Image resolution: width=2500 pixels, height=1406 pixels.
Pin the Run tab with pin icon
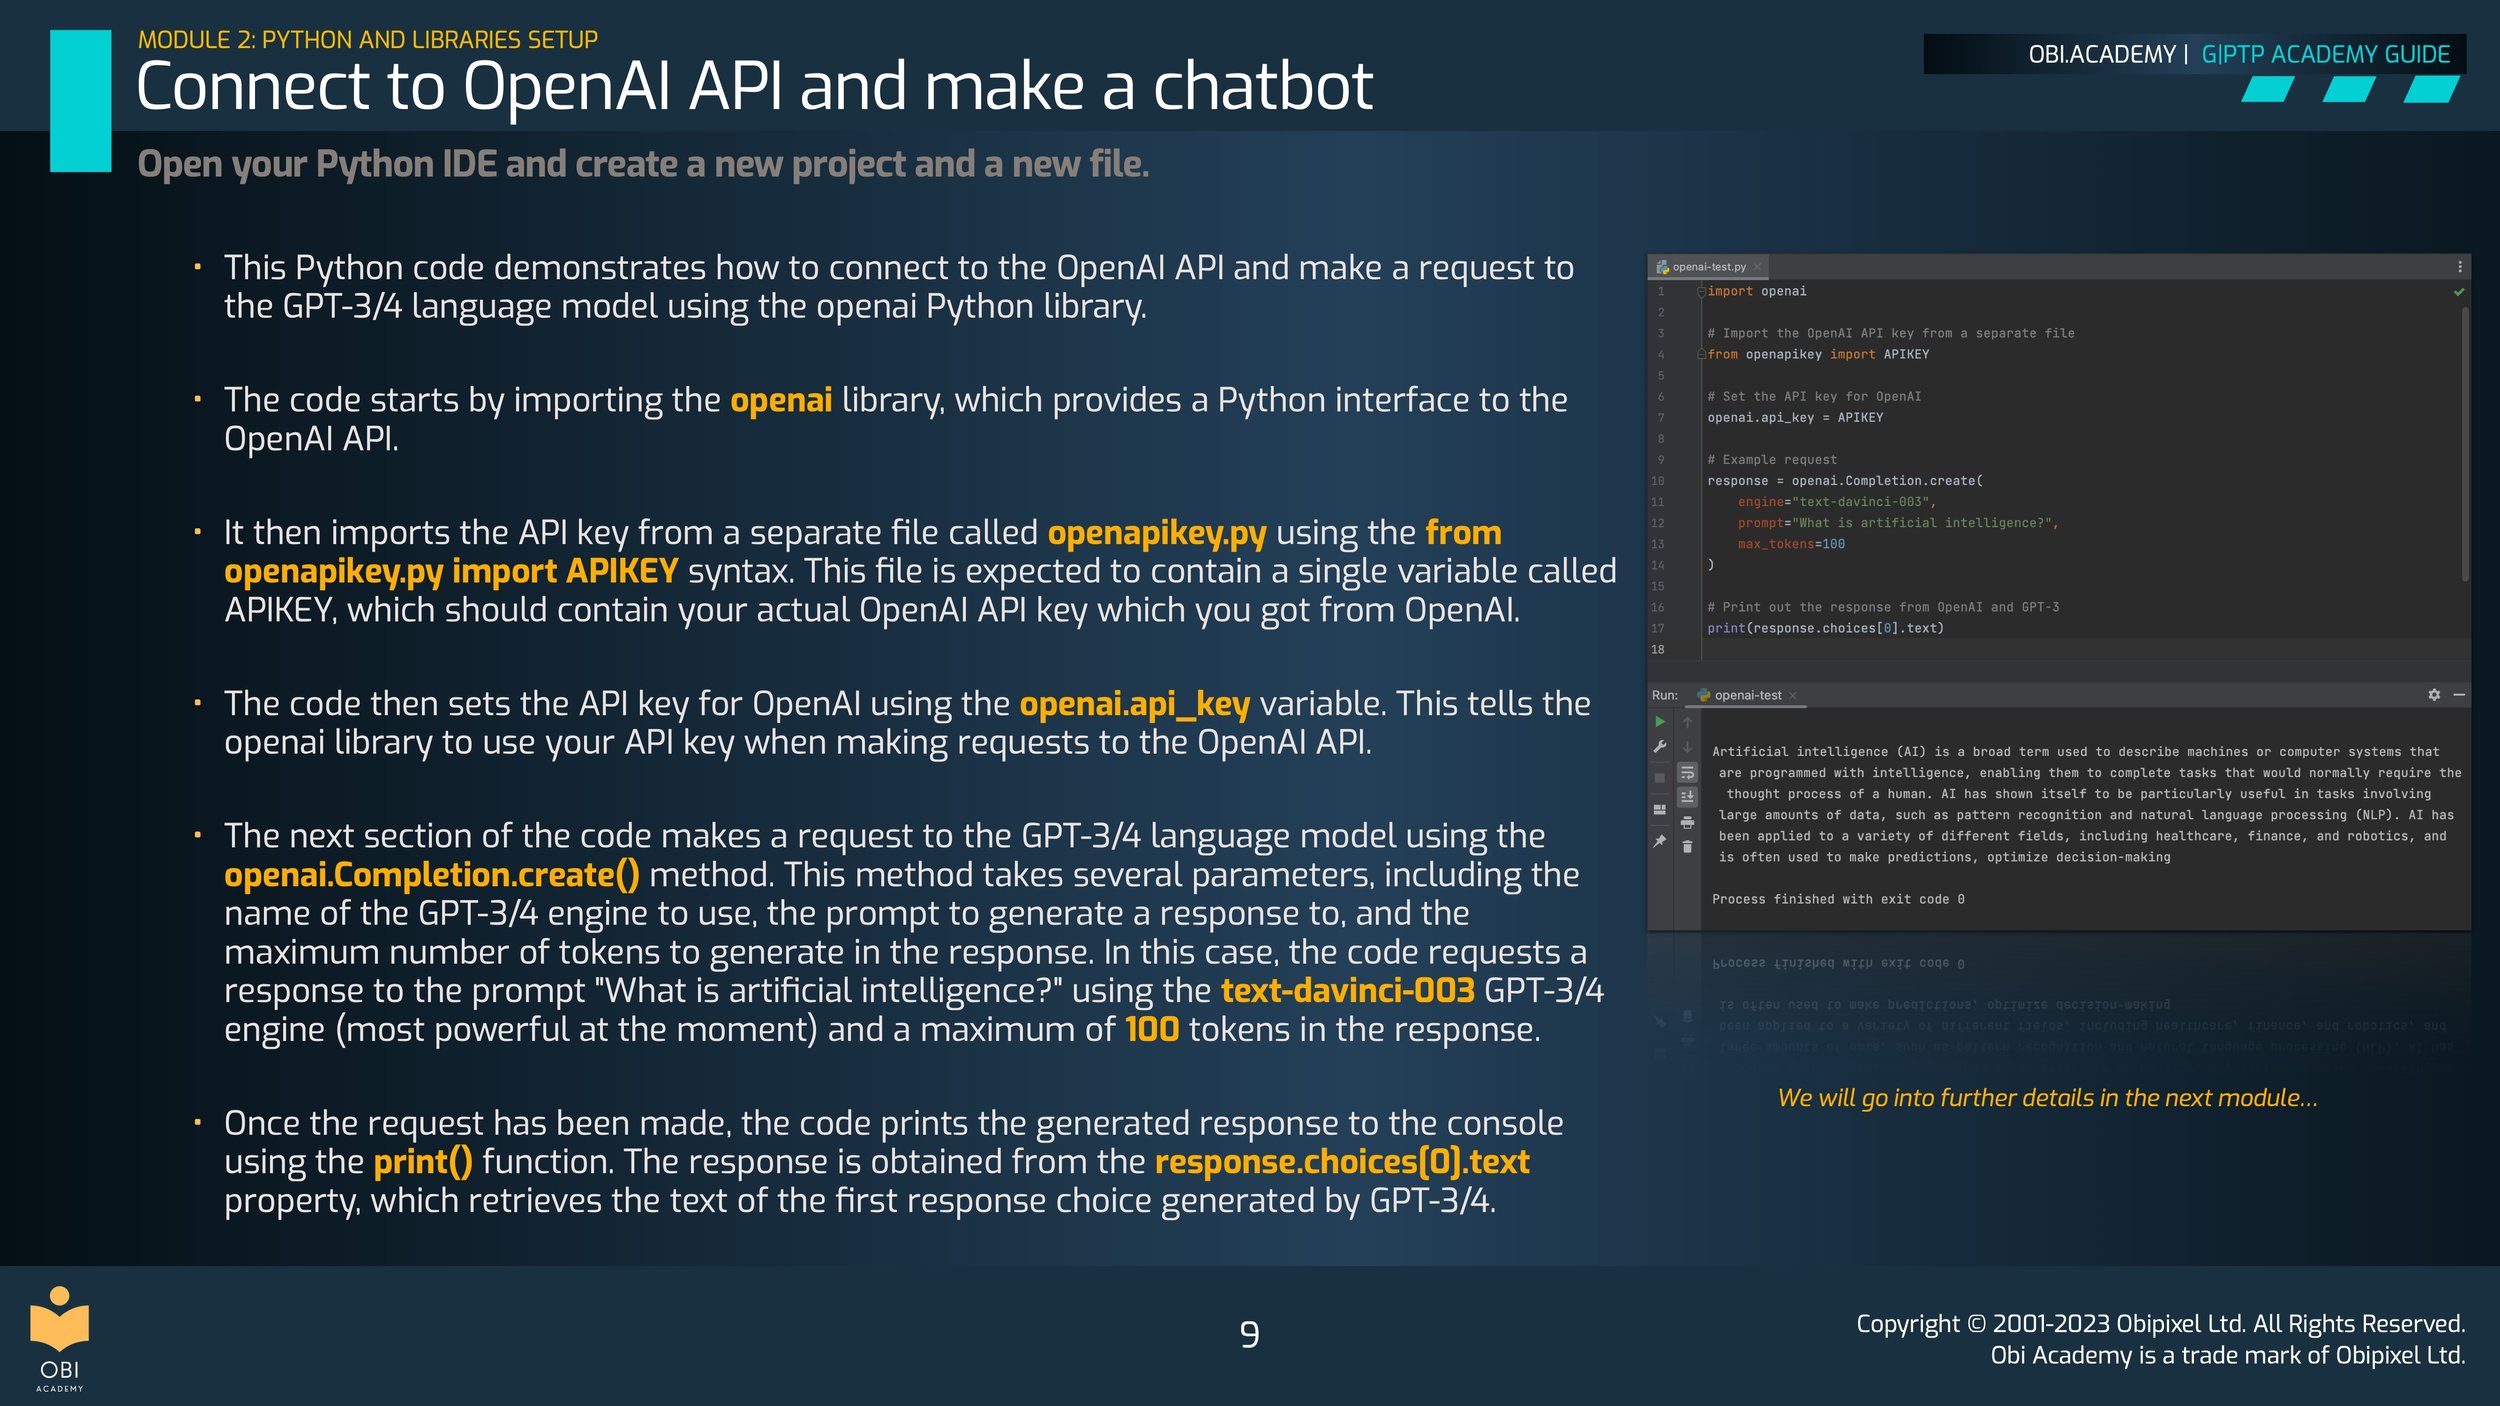(x=1660, y=841)
